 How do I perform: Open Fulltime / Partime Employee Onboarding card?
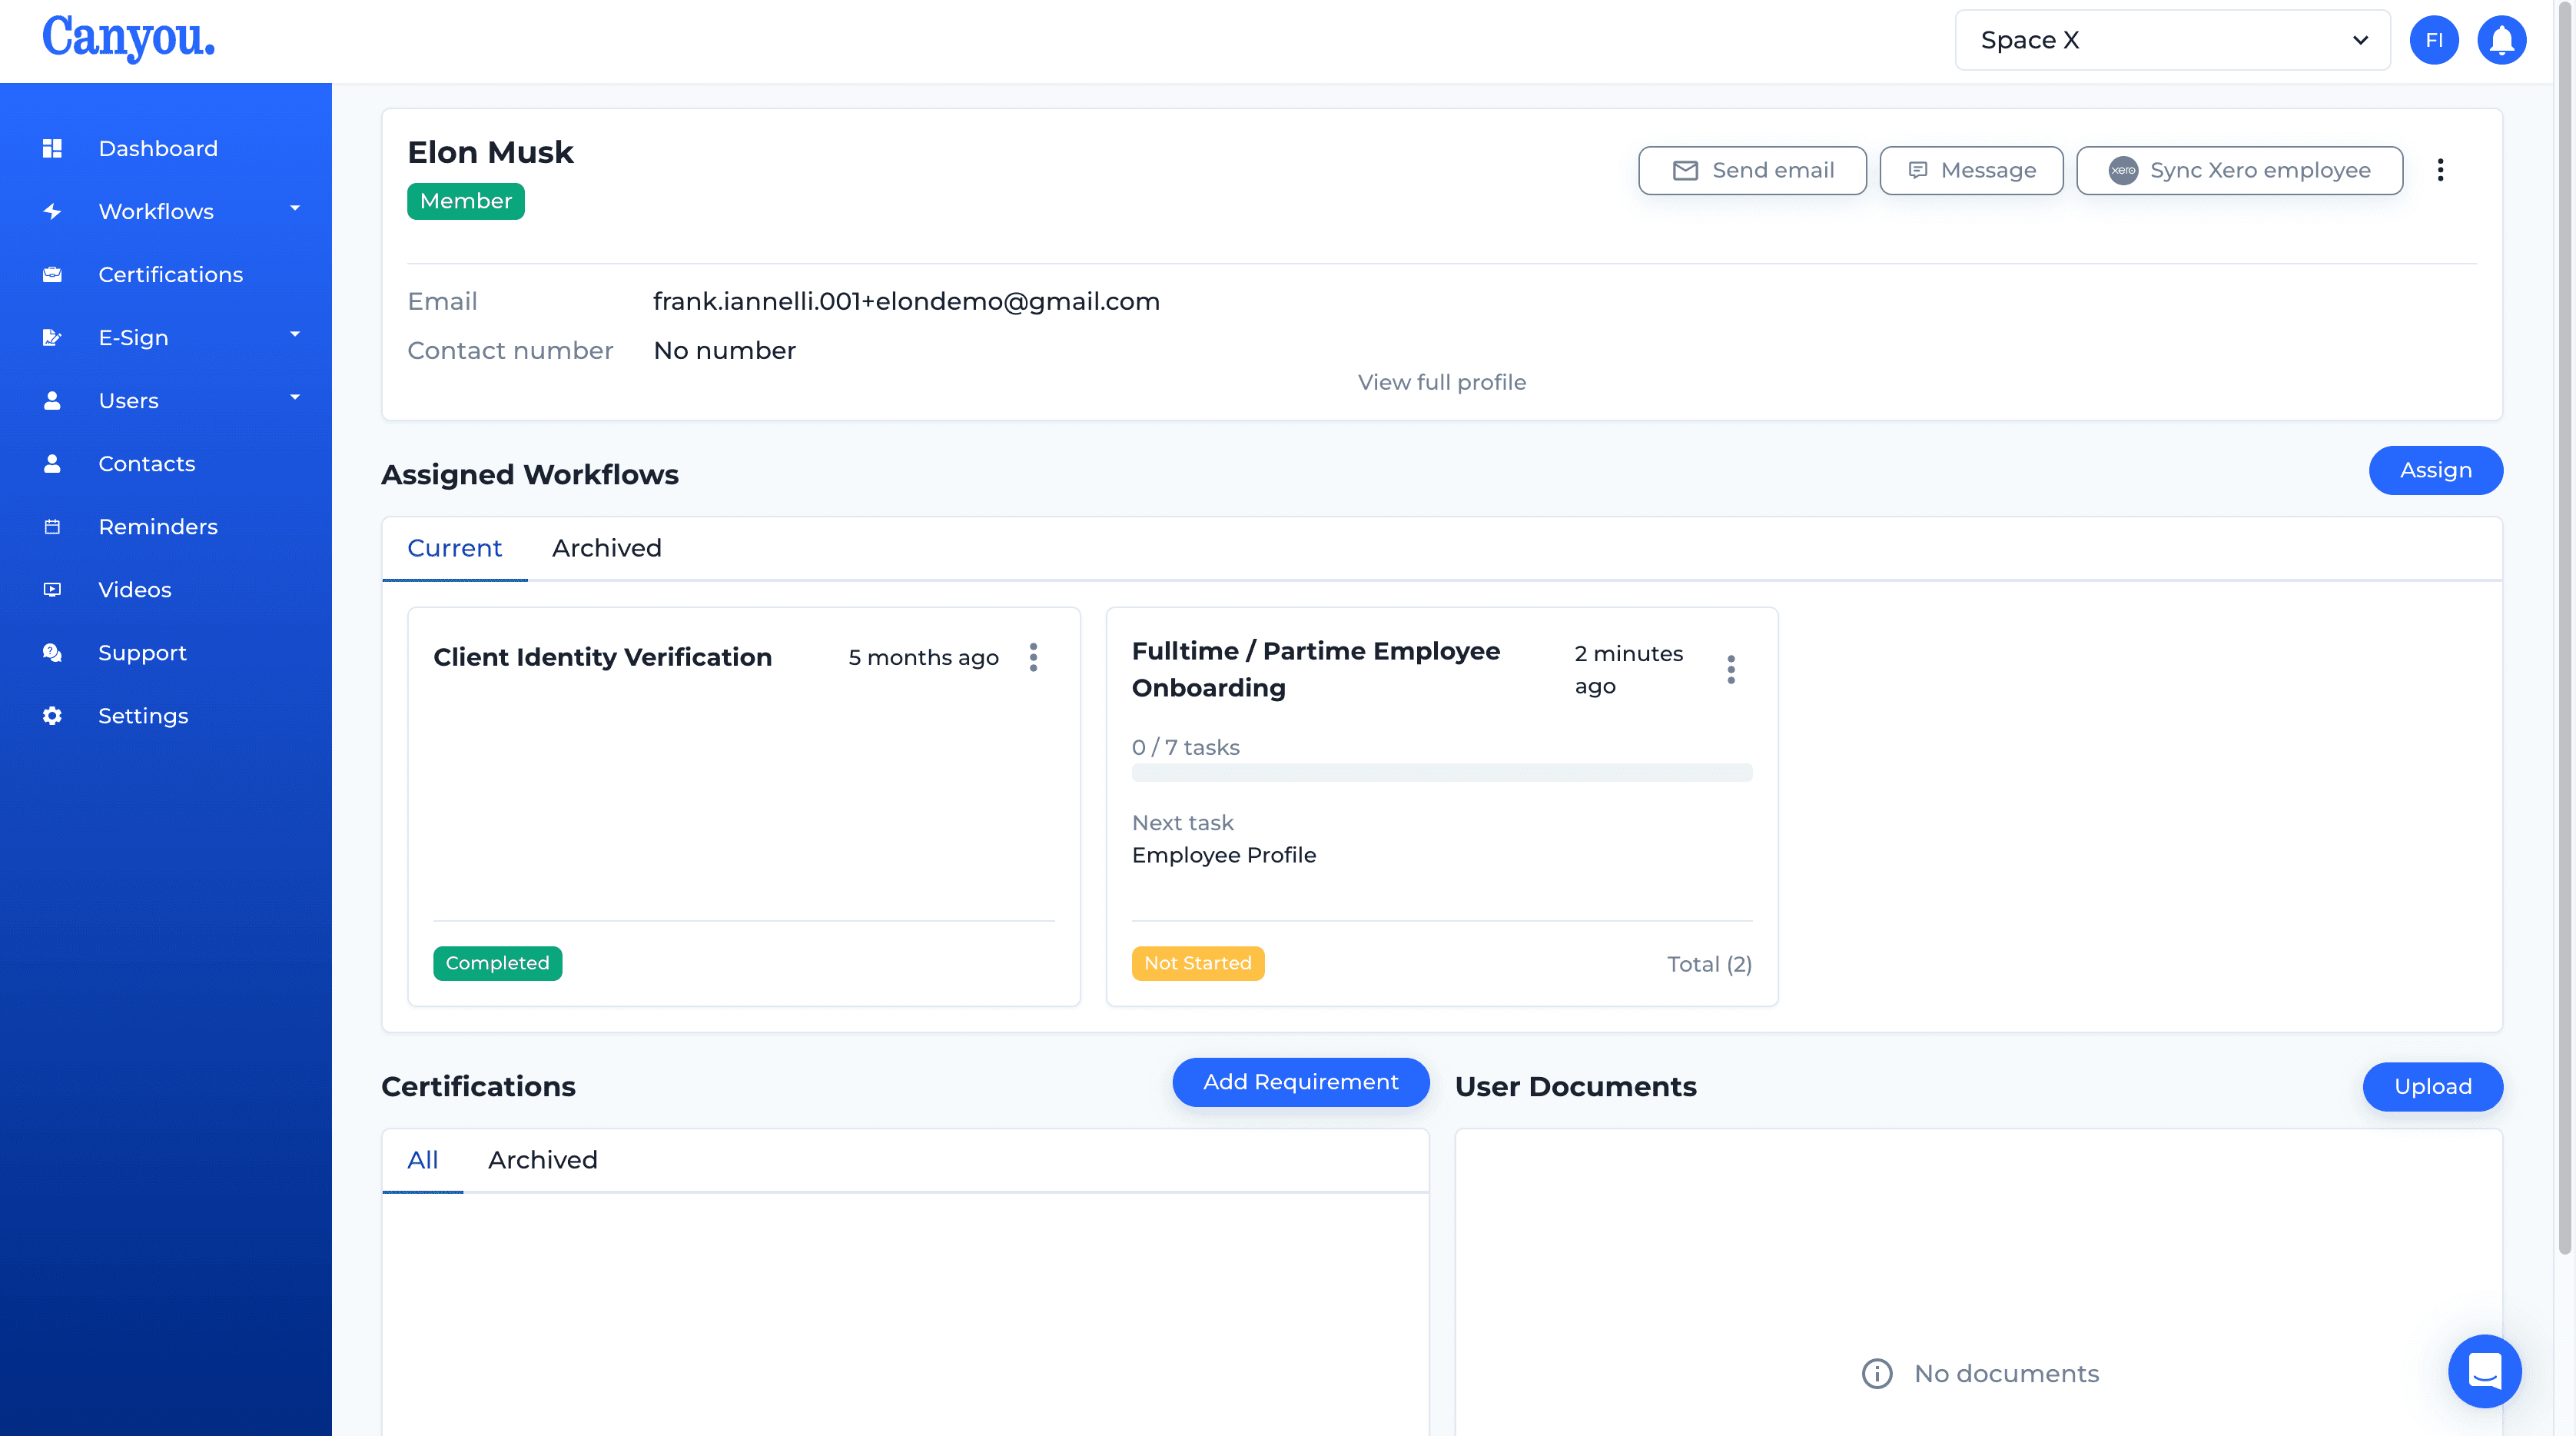1441,806
